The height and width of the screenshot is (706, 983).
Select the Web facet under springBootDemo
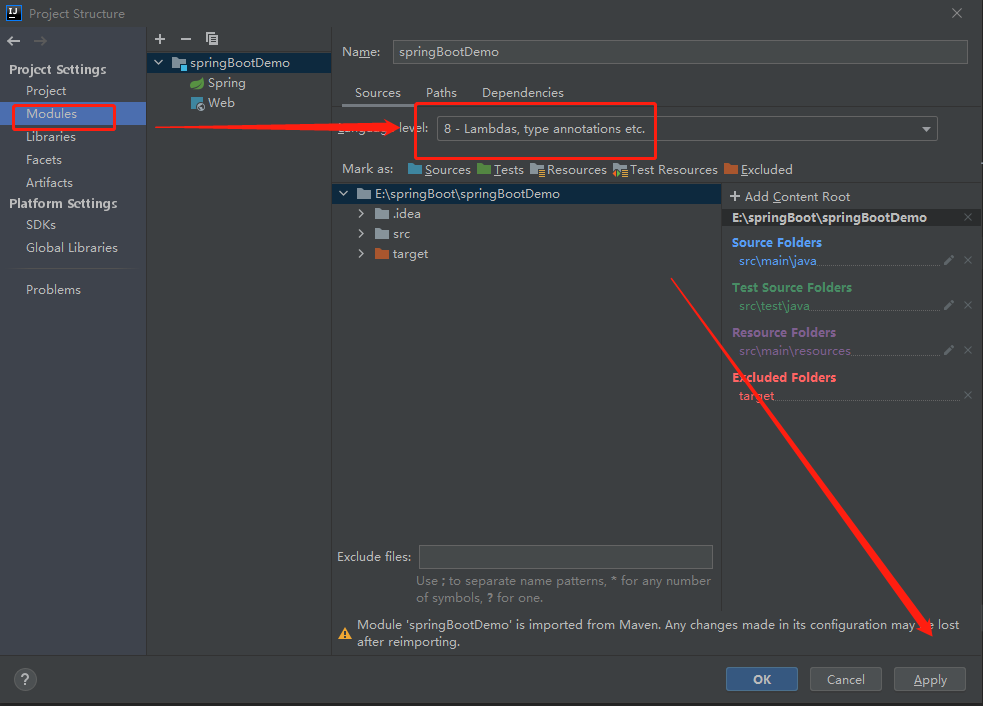pyautogui.click(x=213, y=103)
